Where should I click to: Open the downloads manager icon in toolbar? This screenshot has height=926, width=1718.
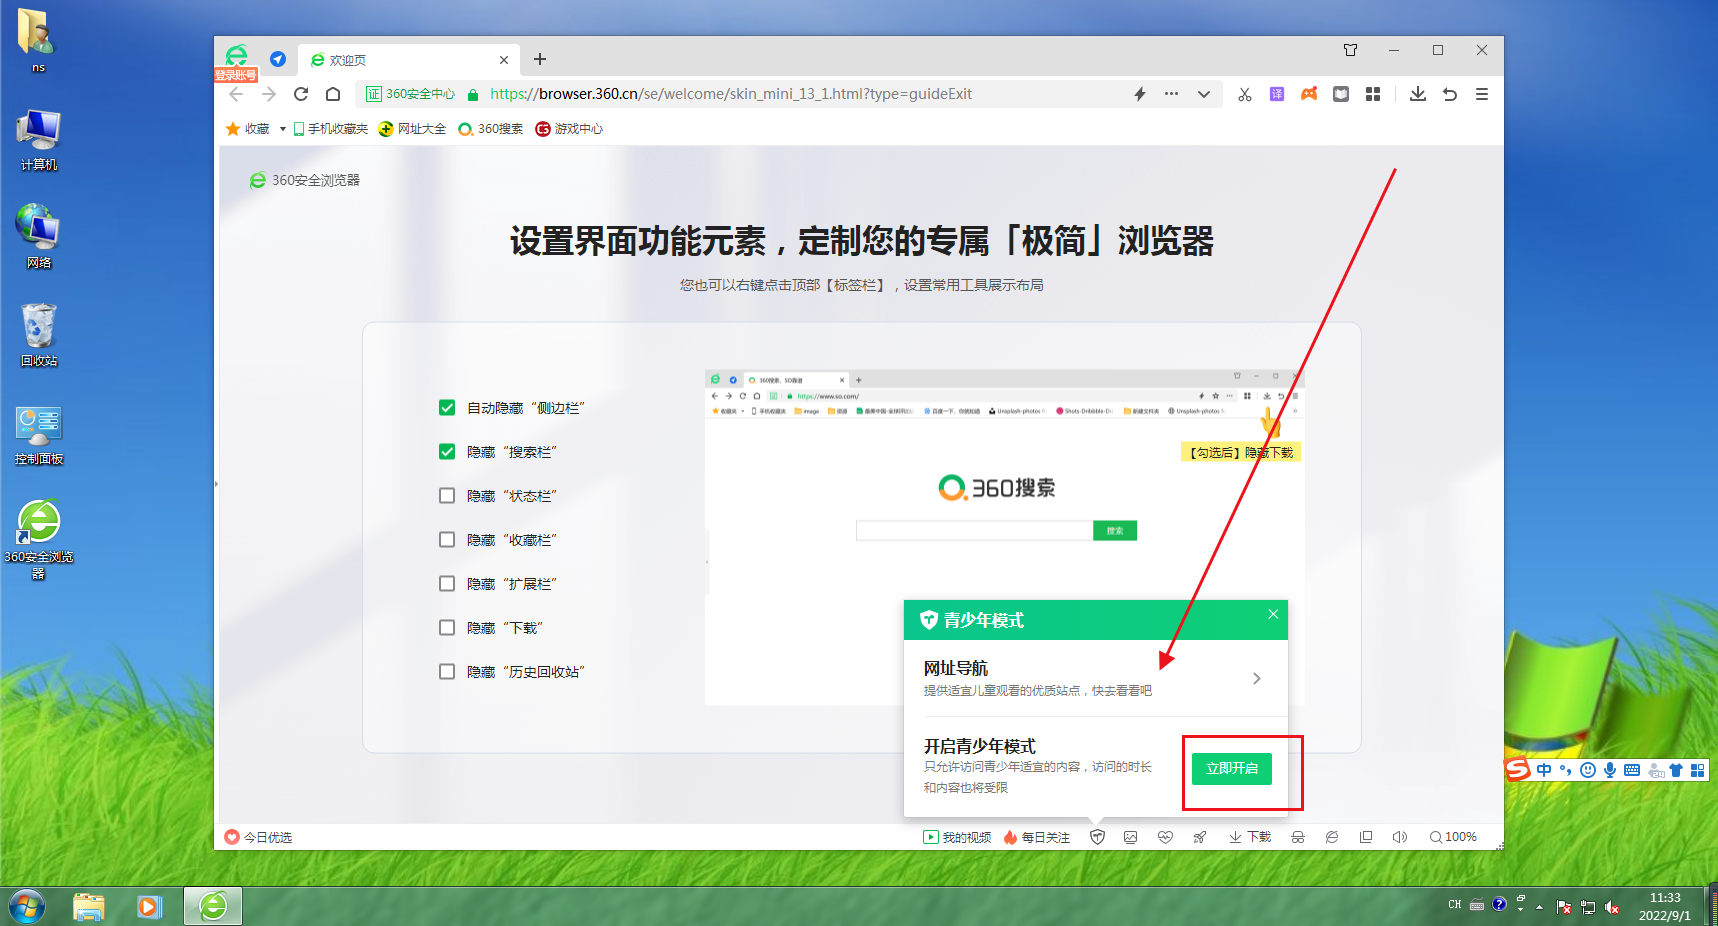1418,94
